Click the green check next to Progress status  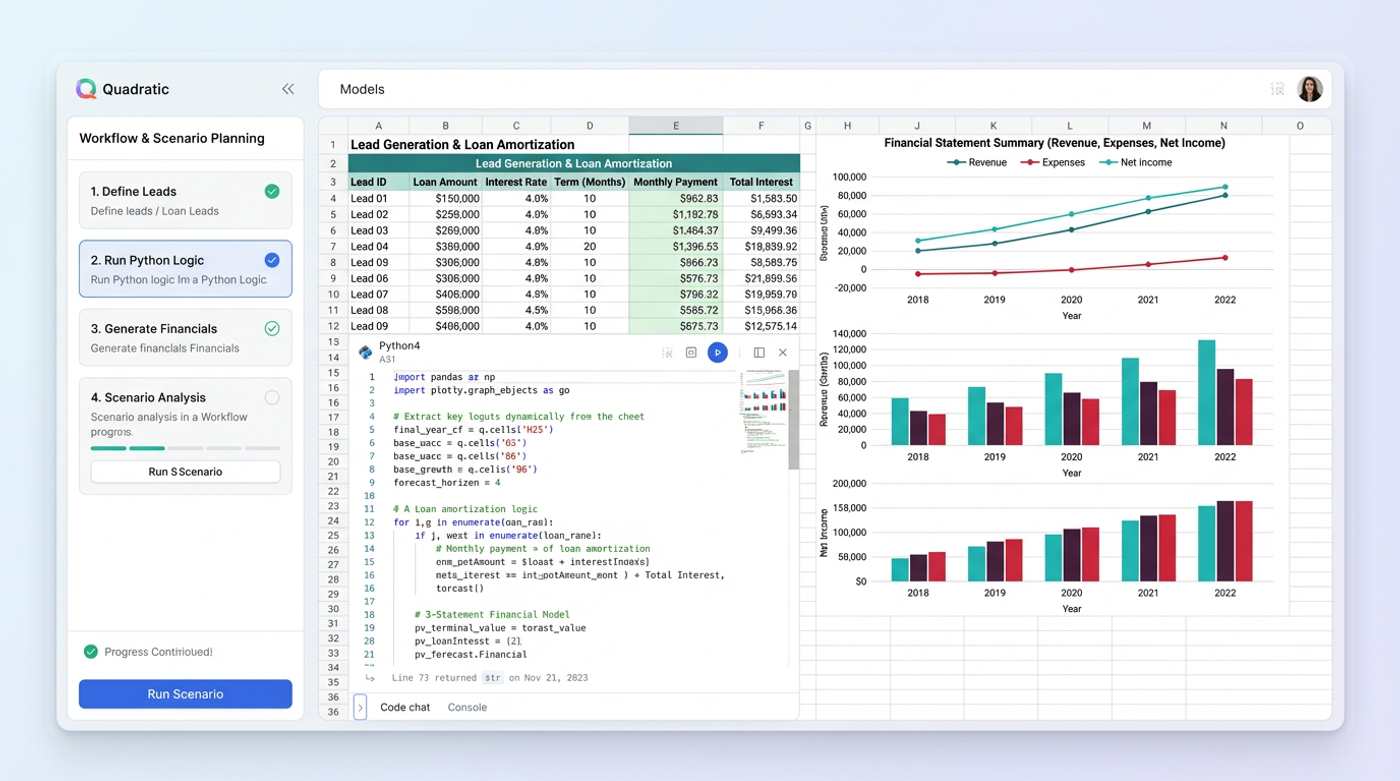(91, 652)
